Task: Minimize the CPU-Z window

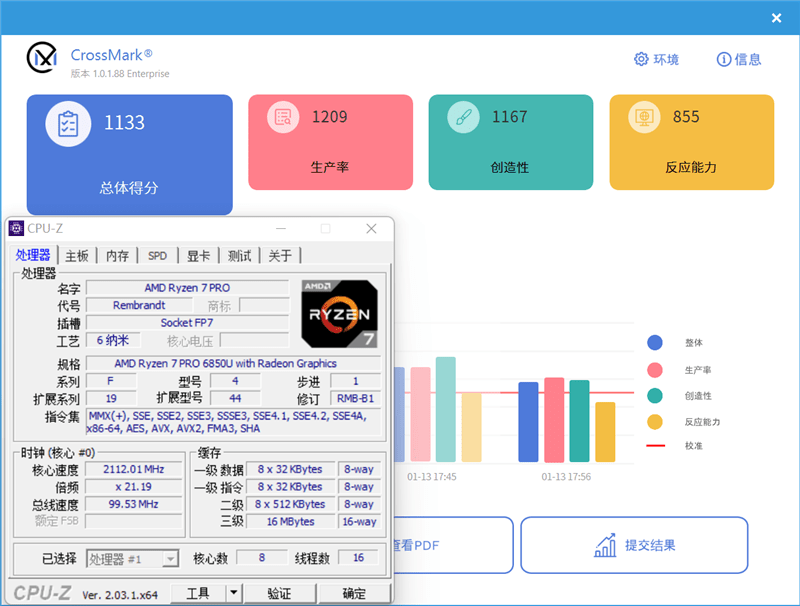Action: [x=281, y=229]
